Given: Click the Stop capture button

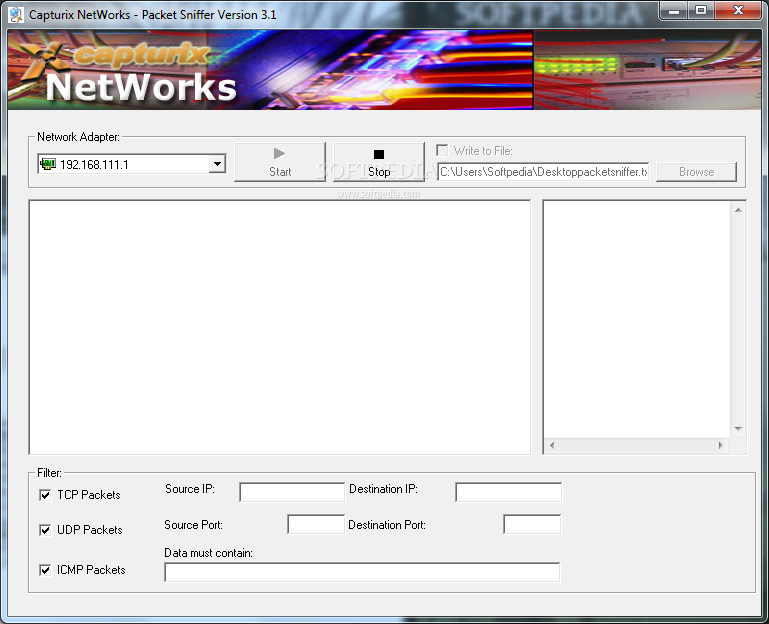Looking at the screenshot, I should click(x=379, y=162).
